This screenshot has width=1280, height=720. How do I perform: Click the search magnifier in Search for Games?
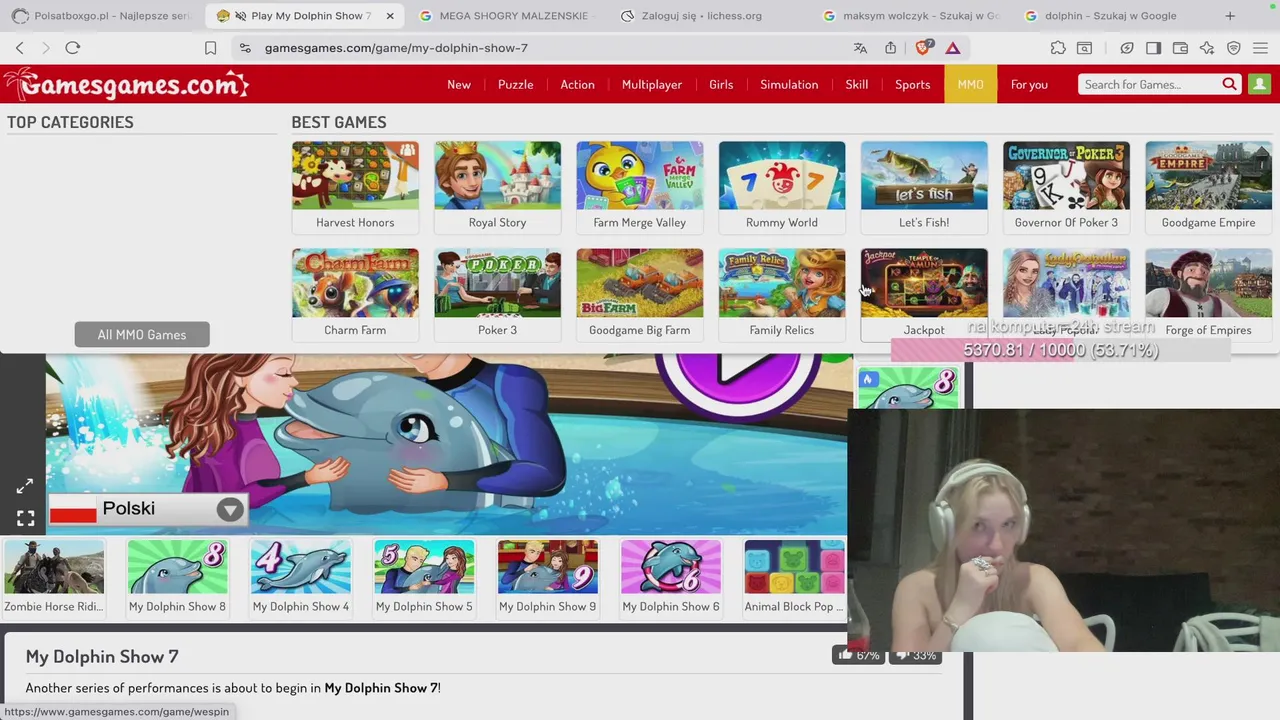click(1229, 84)
